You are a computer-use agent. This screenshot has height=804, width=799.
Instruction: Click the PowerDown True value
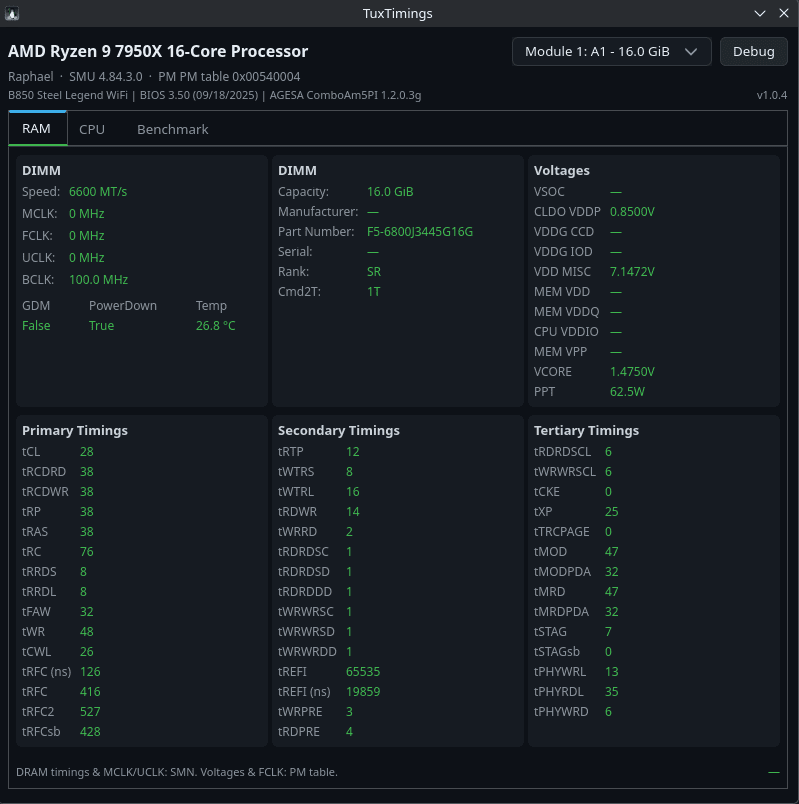(101, 325)
